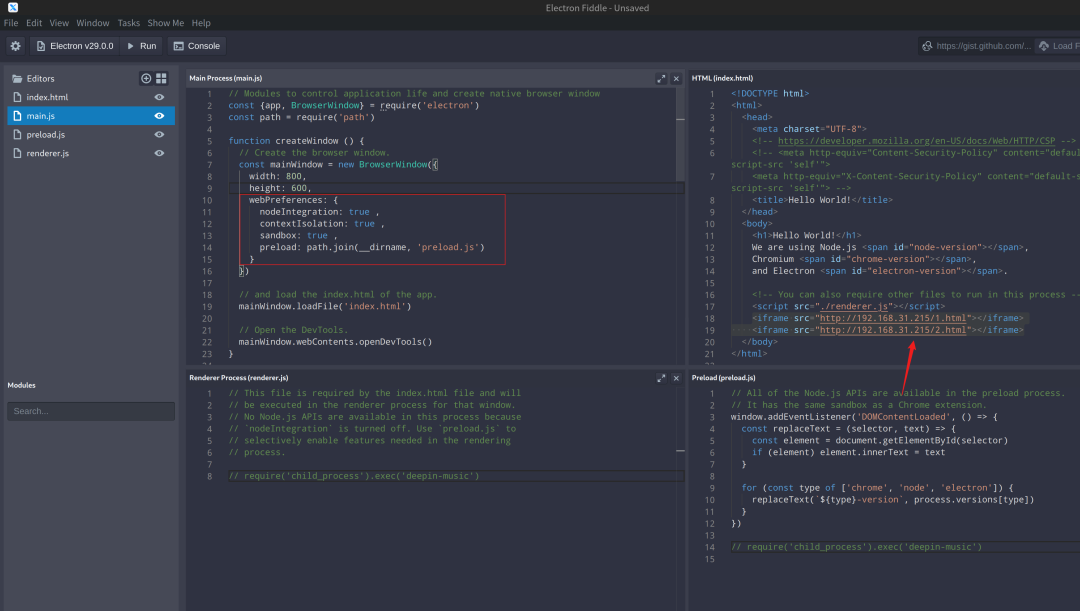Screen dimensions: 1080x611
Task: Open the Electron v29.0.0 version selector
Action: 74,46
